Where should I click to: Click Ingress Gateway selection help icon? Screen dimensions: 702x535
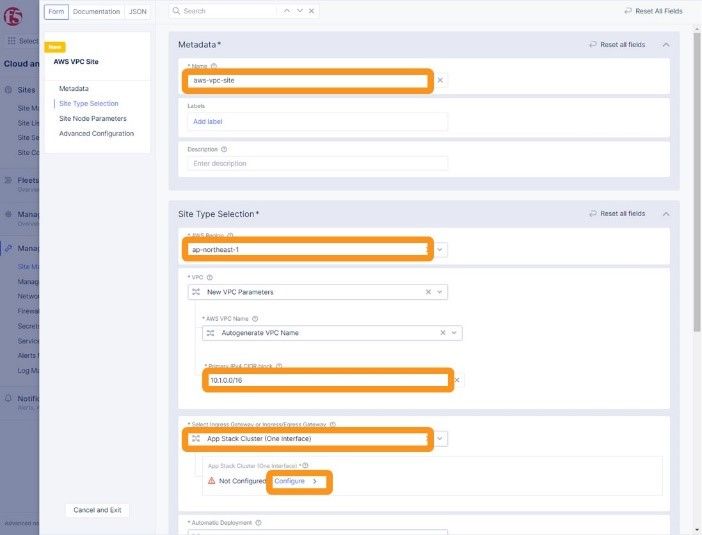pos(333,424)
